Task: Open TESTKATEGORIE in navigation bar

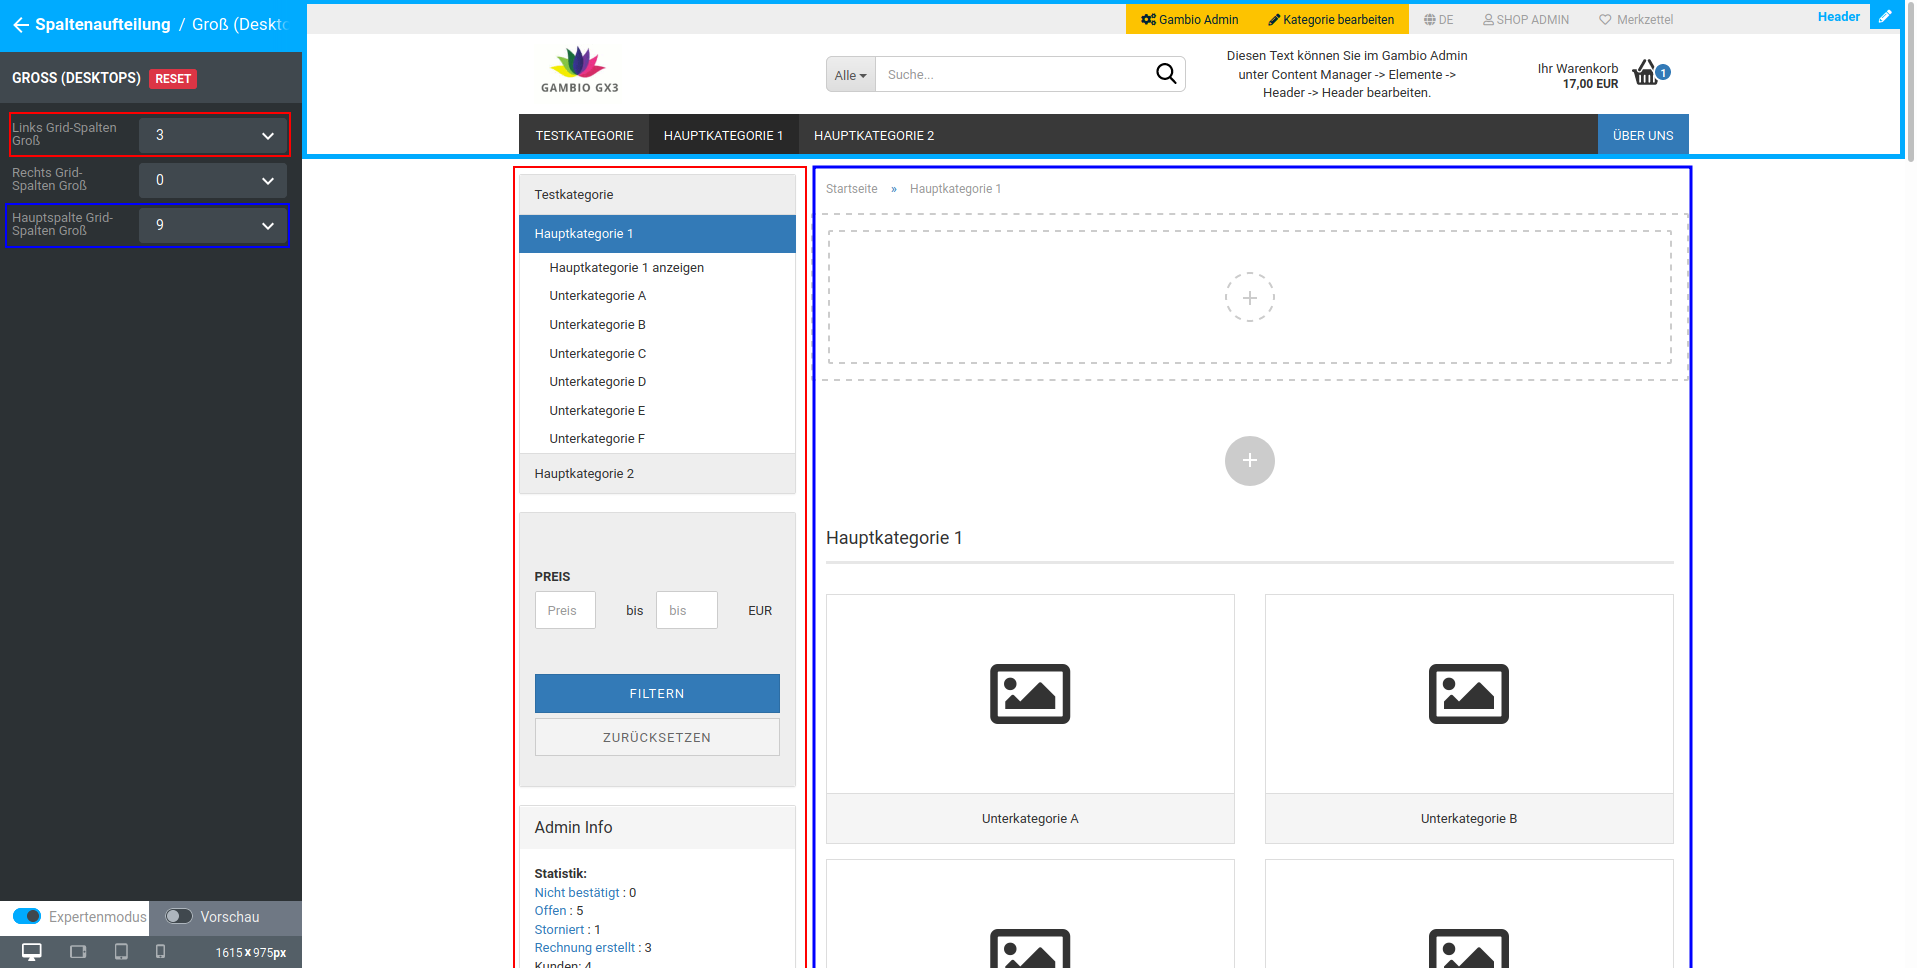Action: click(584, 135)
